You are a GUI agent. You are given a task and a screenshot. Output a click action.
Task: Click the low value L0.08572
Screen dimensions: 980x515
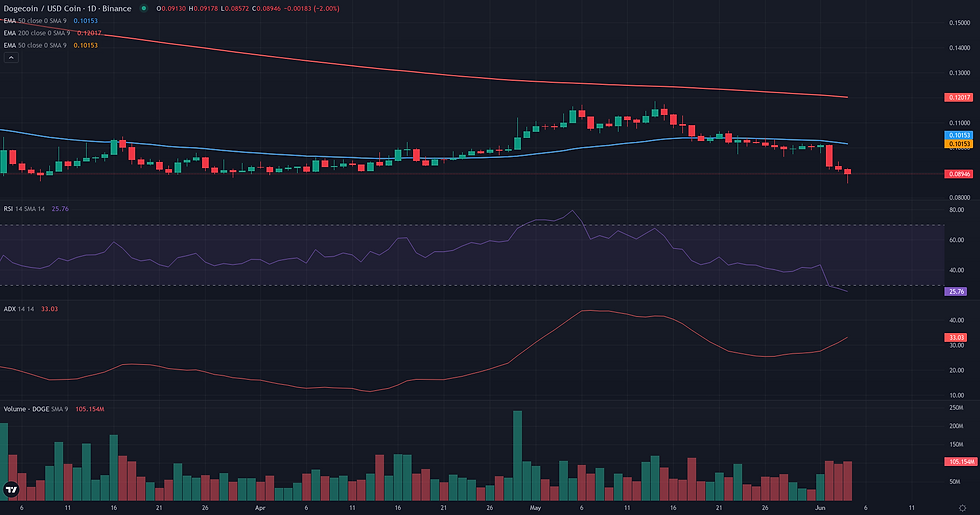[235, 9]
